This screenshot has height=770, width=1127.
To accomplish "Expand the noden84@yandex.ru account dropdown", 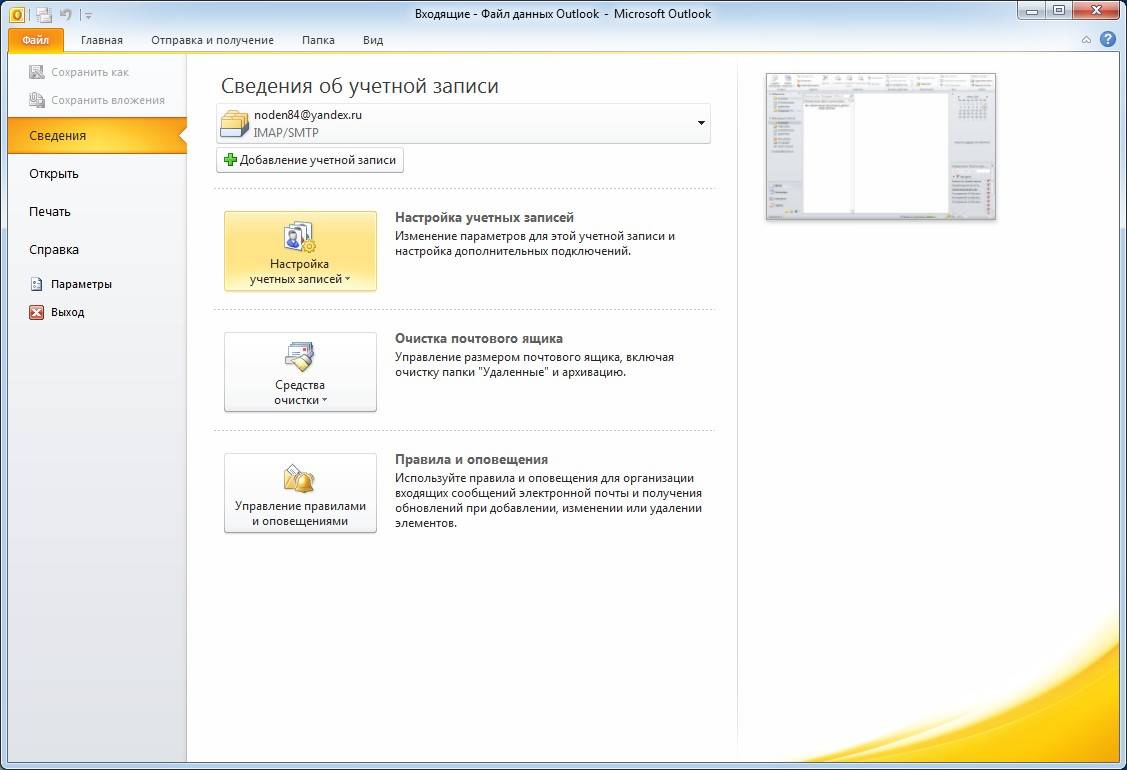I will point(701,124).
